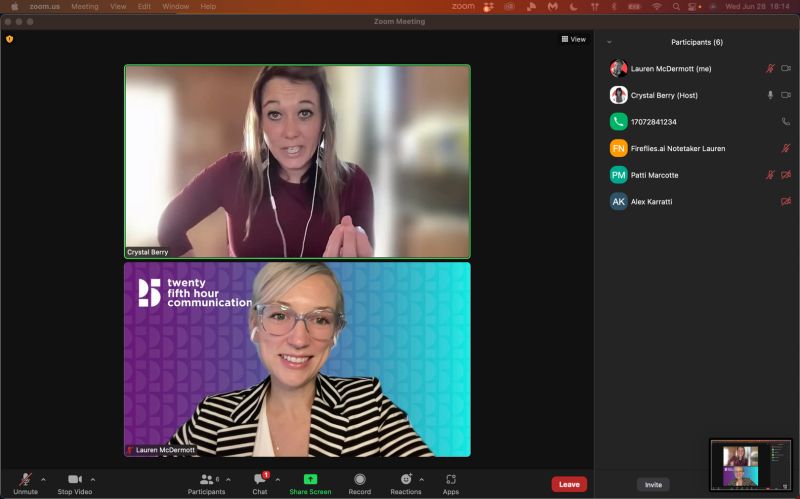Click the picture-in-picture meeting thumbnail
800x499 pixels.
[750, 465]
